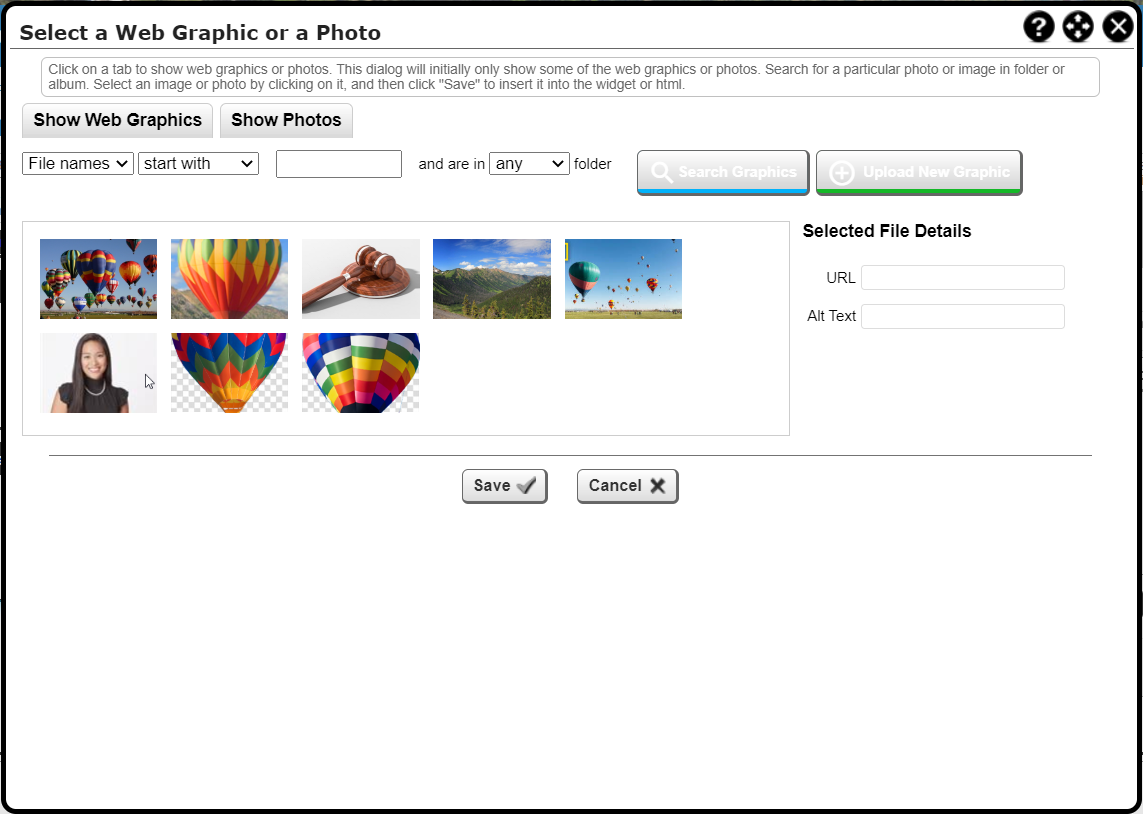The height and width of the screenshot is (814, 1143).
Task: Close the dialog using the circular X icon
Action: click(1117, 26)
